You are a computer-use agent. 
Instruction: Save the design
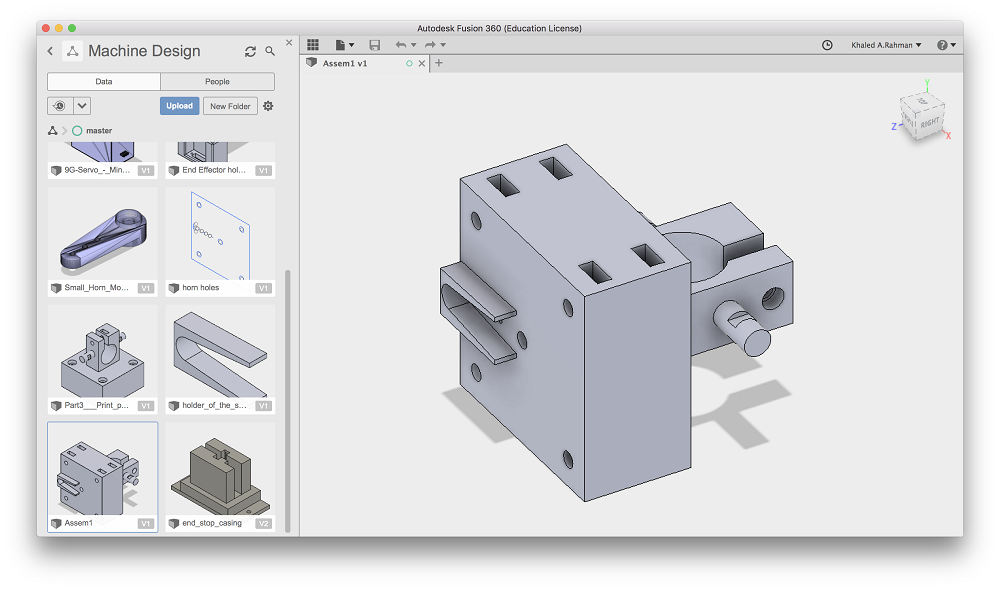coord(374,45)
